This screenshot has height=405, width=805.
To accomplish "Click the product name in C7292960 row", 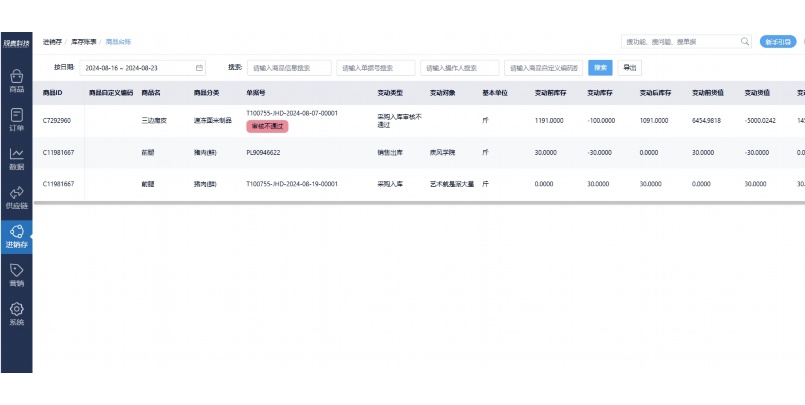I will click(154, 121).
